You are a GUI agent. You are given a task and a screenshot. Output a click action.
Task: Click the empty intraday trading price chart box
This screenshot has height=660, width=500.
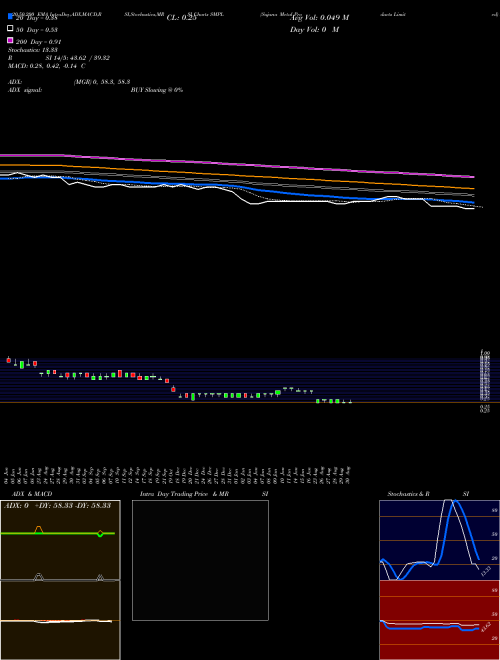coord(200,560)
